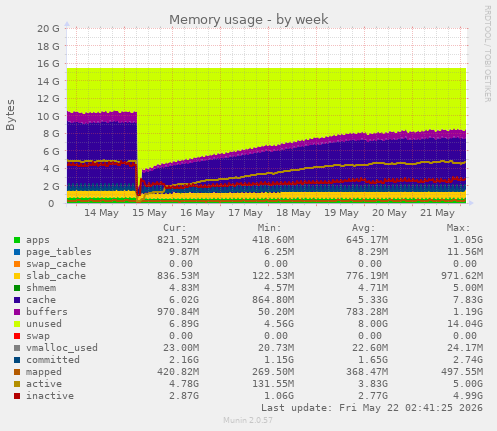Click the apps current value 821.52M
Screen dimensions: 497x431
[178, 240]
